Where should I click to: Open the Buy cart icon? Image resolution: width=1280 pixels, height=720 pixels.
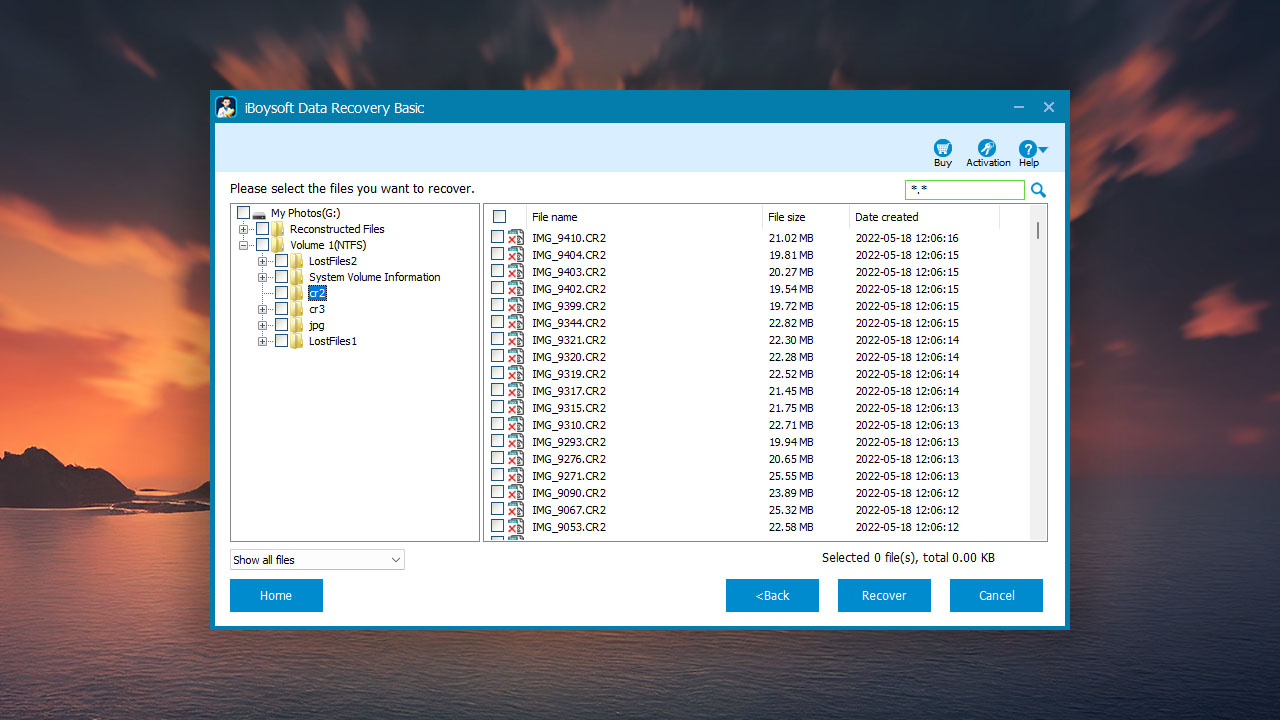(943, 148)
